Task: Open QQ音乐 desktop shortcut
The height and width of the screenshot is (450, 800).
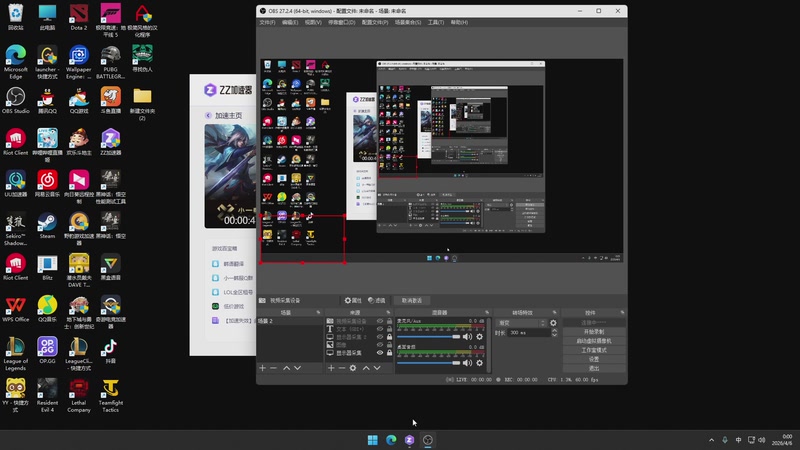Action: (x=47, y=309)
